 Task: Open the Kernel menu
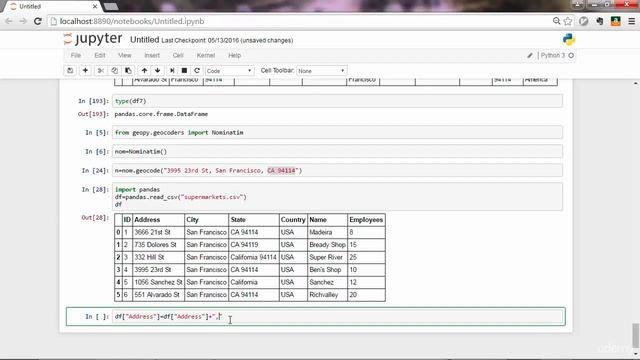(x=206, y=56)
